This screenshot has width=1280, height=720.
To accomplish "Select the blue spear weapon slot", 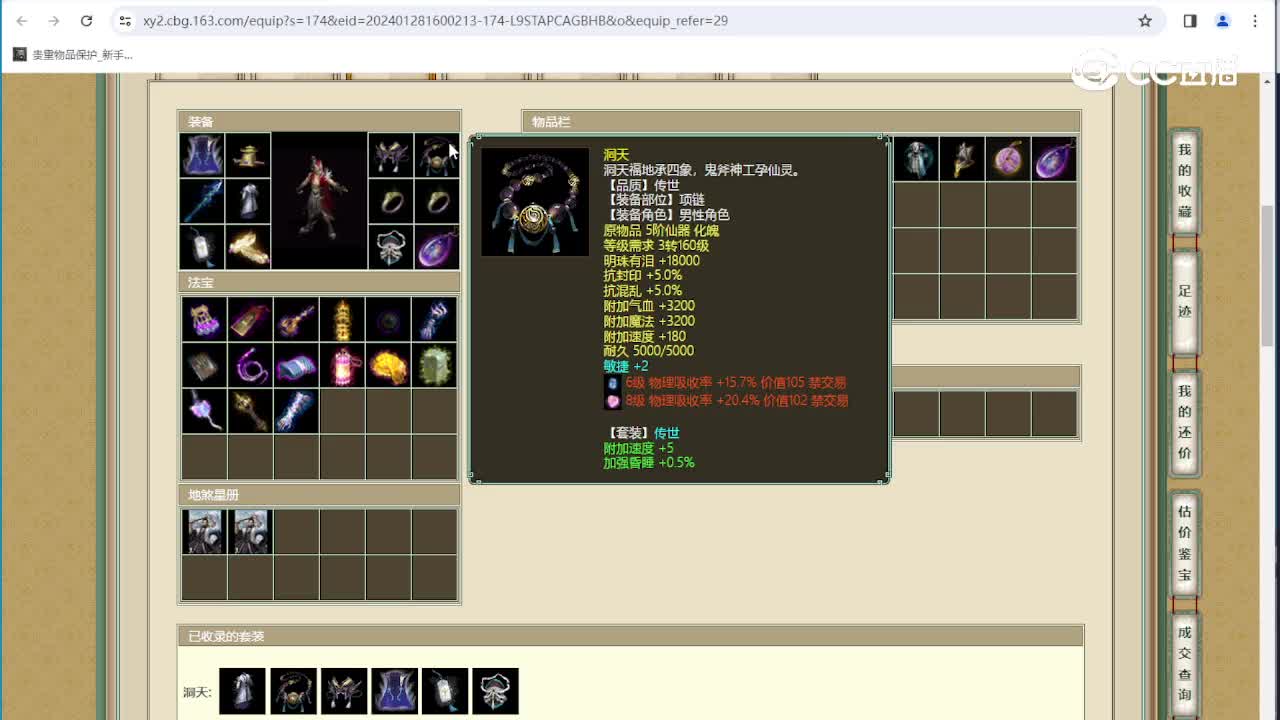I will pos(202,201).
